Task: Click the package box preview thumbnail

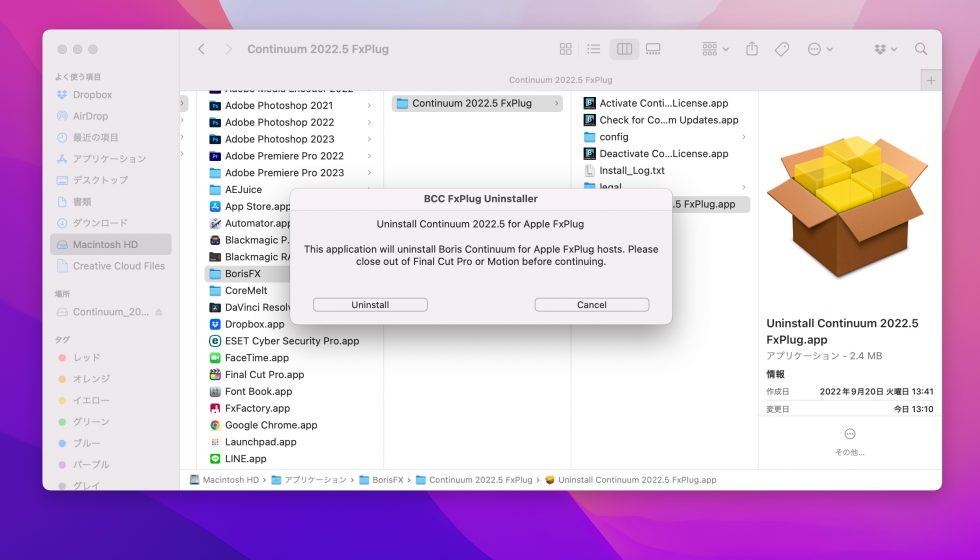Action: click(848, 207)
